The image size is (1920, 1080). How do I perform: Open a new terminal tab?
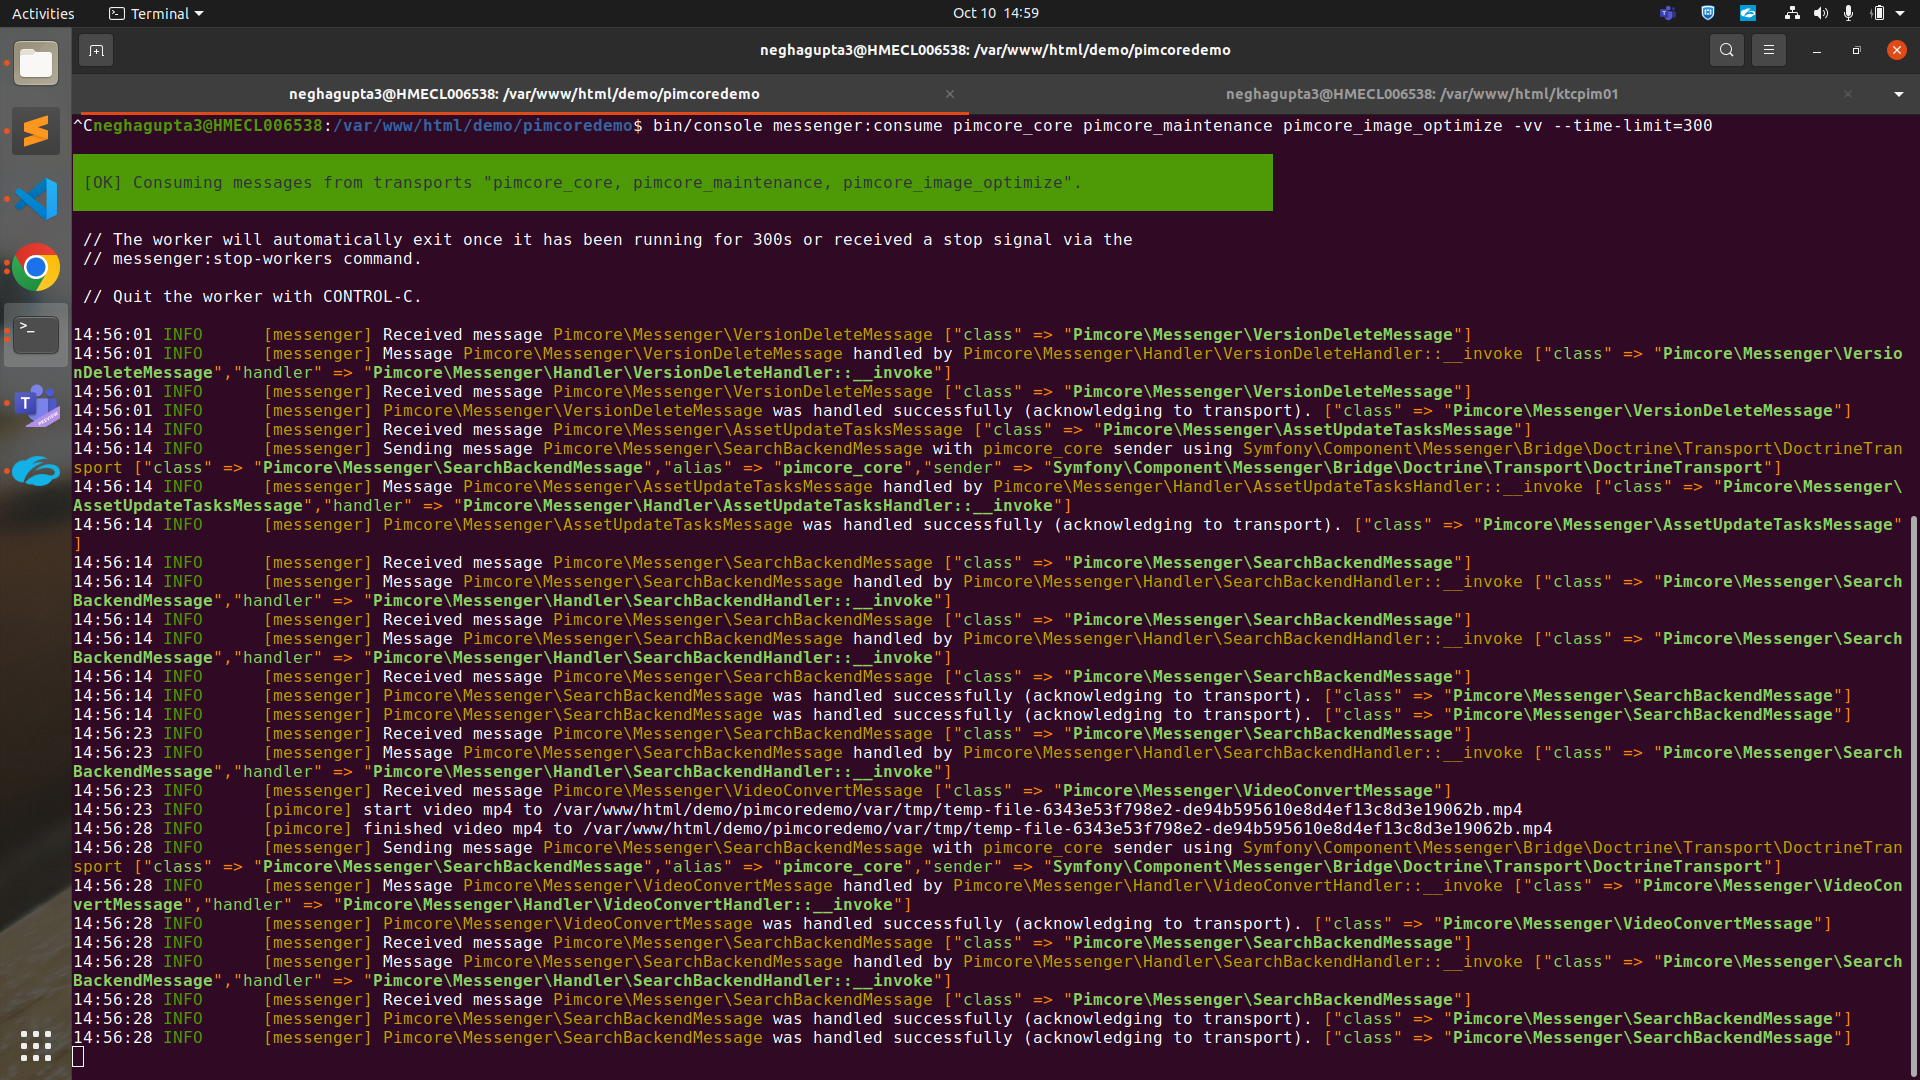coord(96,49)
